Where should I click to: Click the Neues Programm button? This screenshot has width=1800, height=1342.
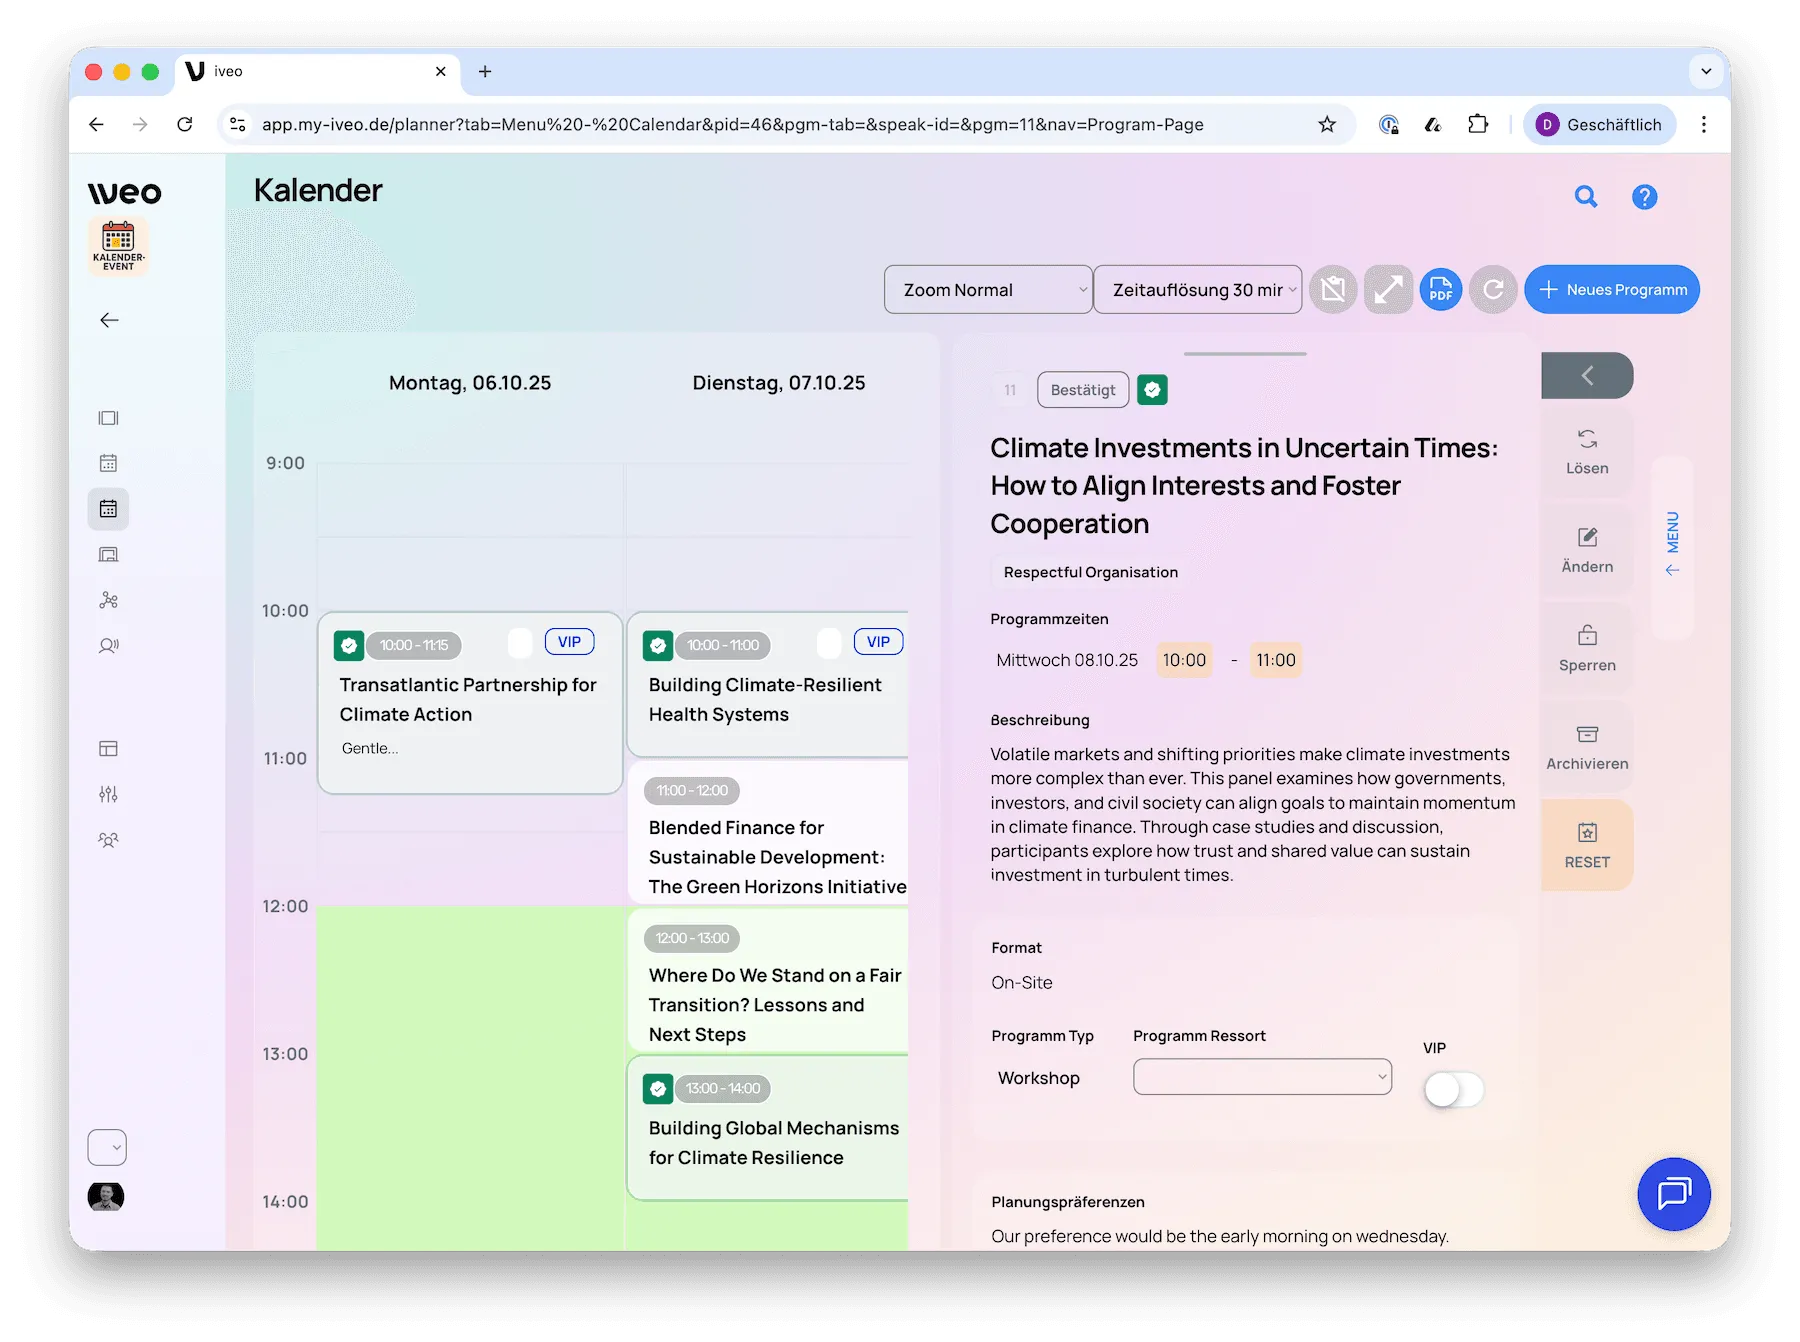(1611, 289)
